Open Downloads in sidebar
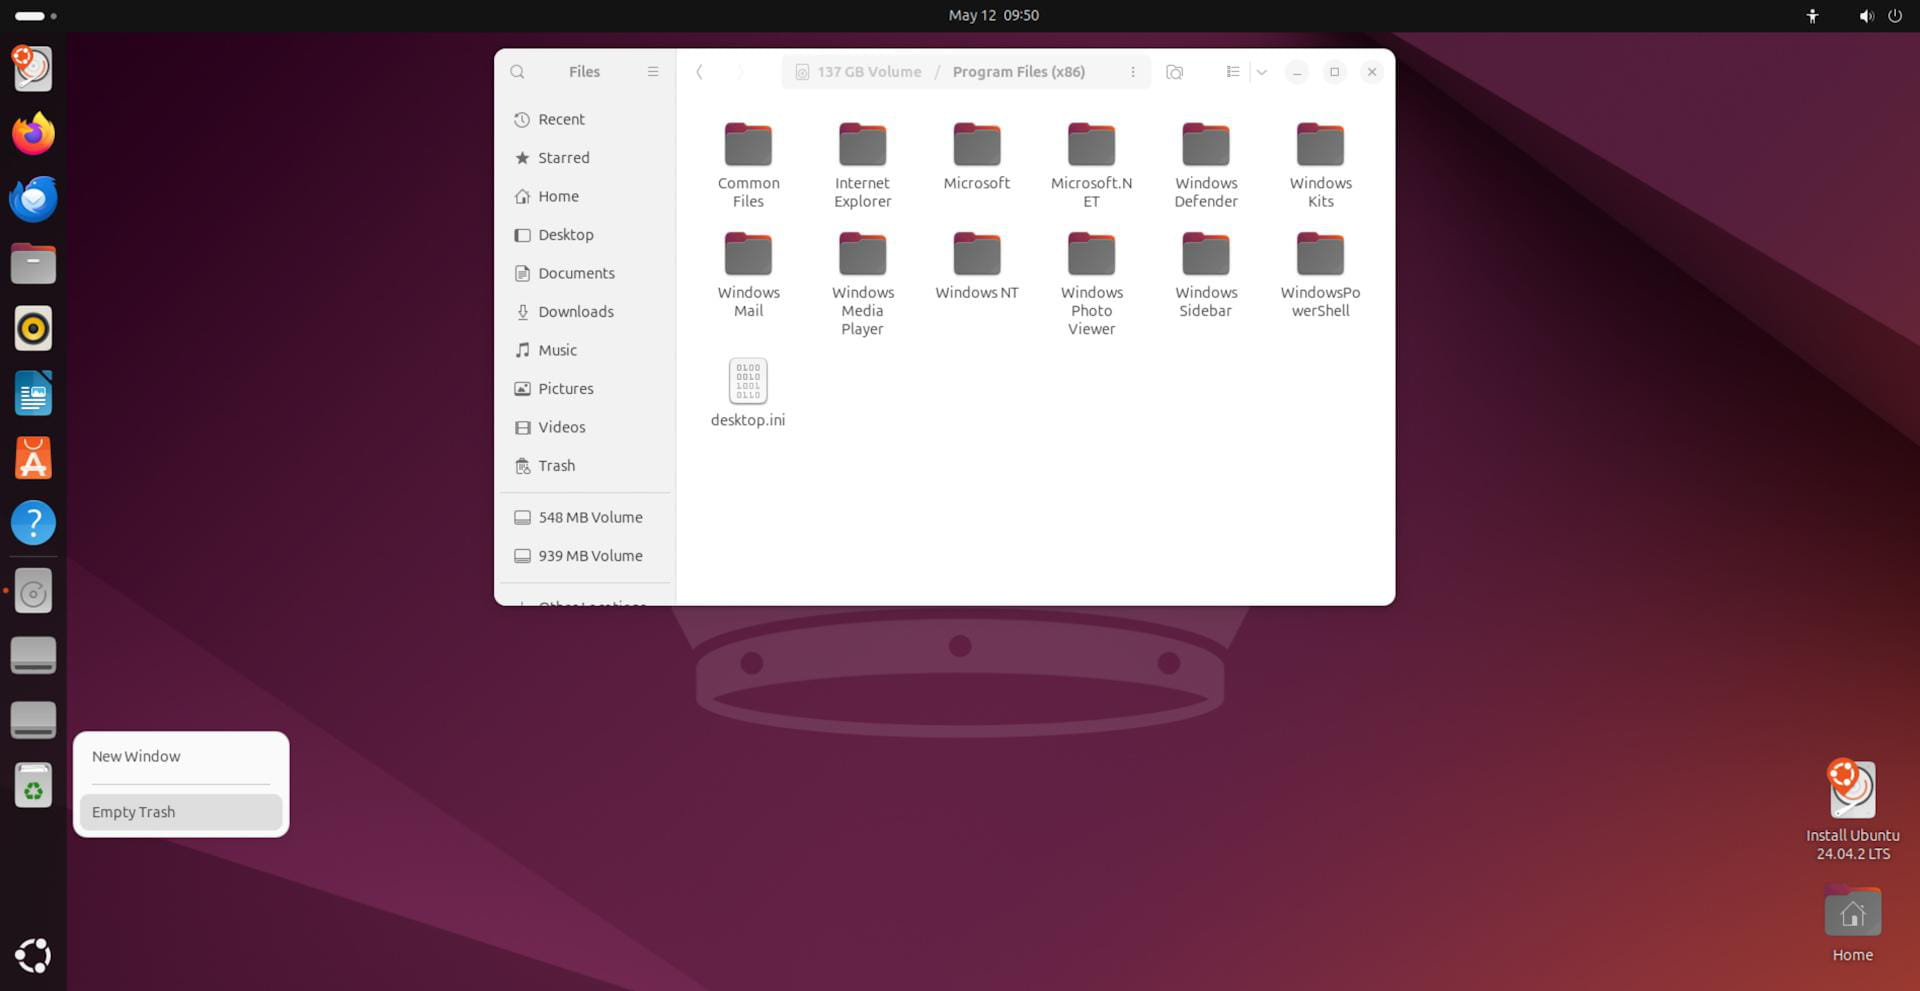The height and width of the screenshot is (991, 1920). point(585,312)
